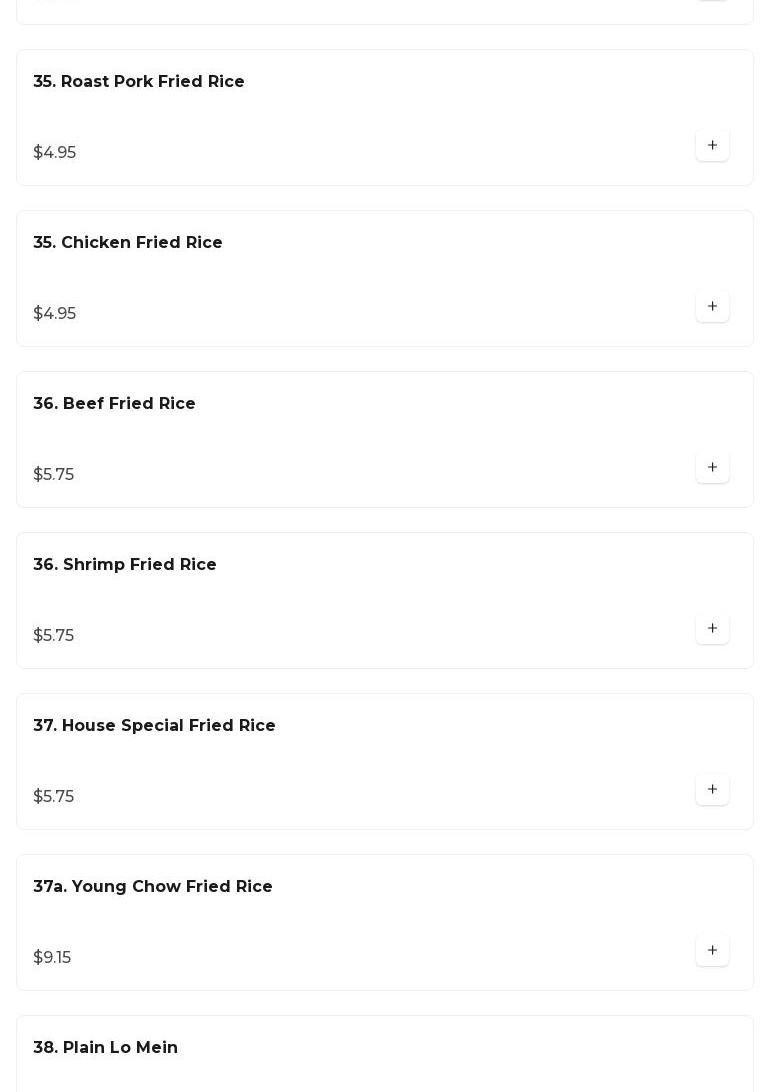Add Young Chow Fried Rice with plus icon
The width and height of the screenshot is (770, 1092).
[x=712, y=950]
